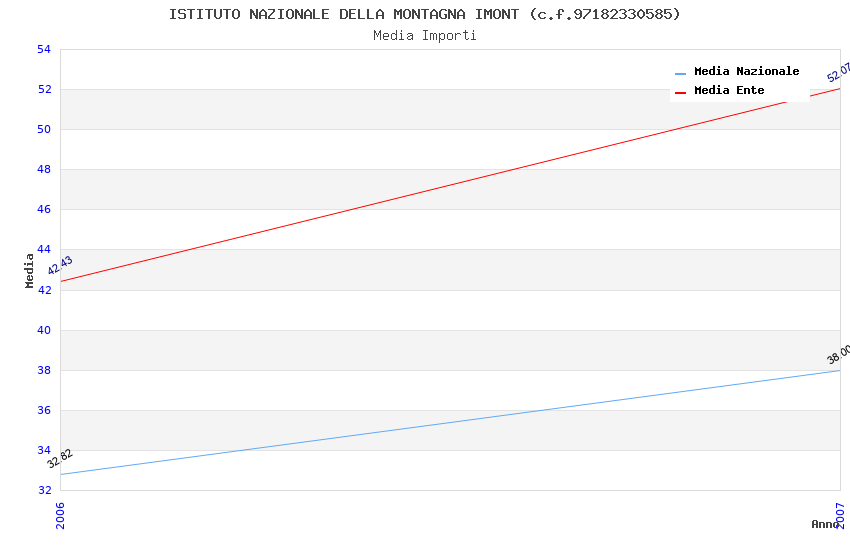The height and width of the screenshot is (550, 850).
Task: Click the y-axis tick value 48
Action: 44,170
